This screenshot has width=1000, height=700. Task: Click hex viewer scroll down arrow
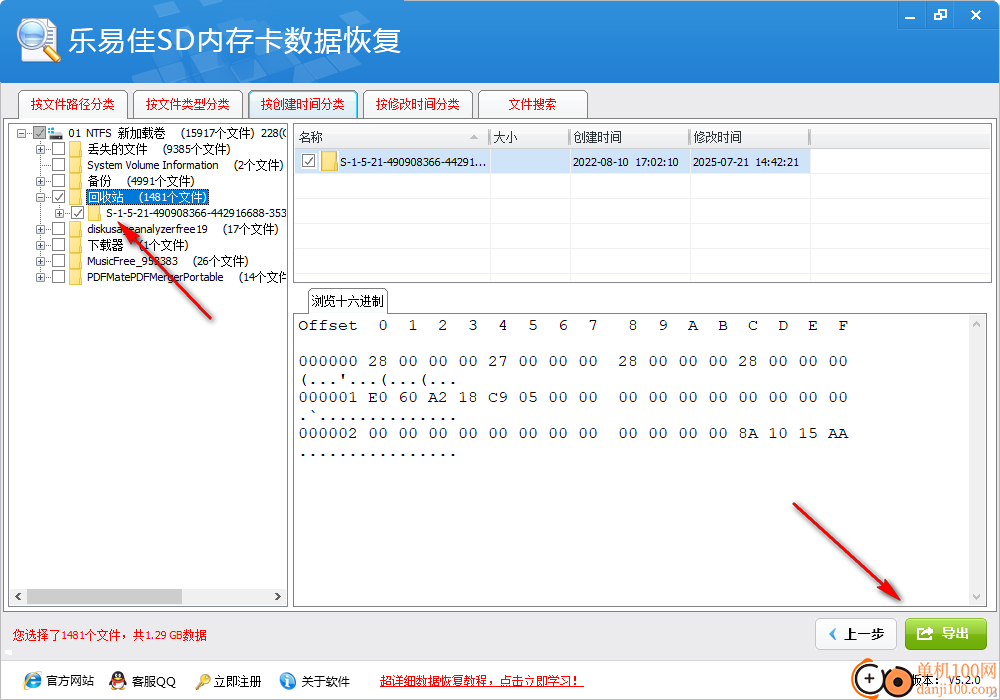pos(976,597)
